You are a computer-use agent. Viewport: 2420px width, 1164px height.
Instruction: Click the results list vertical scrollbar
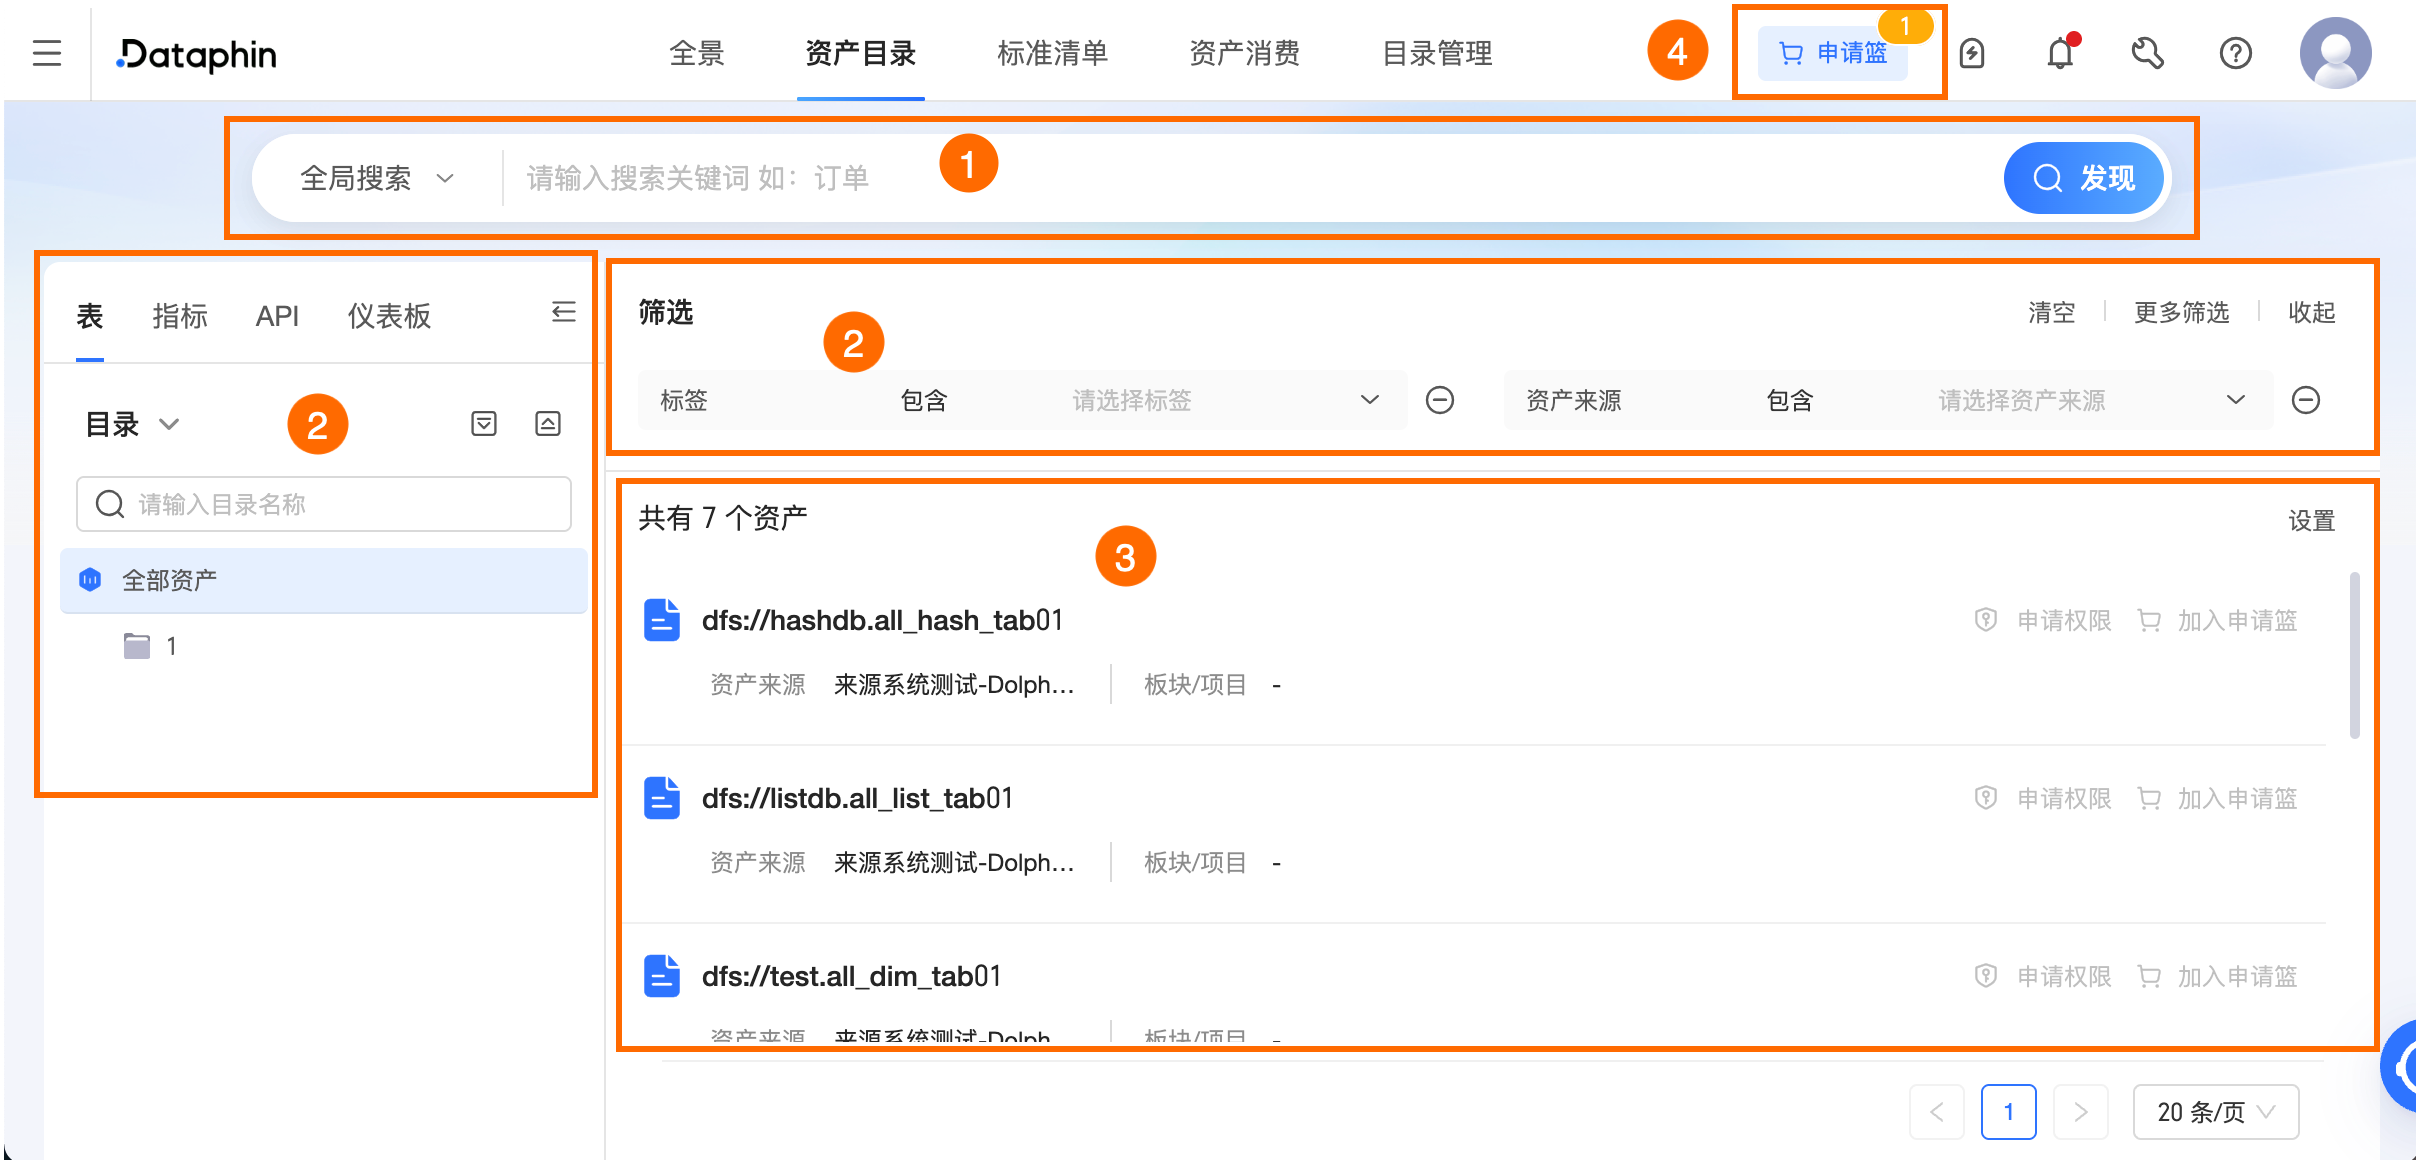[x=2354, y=655]
